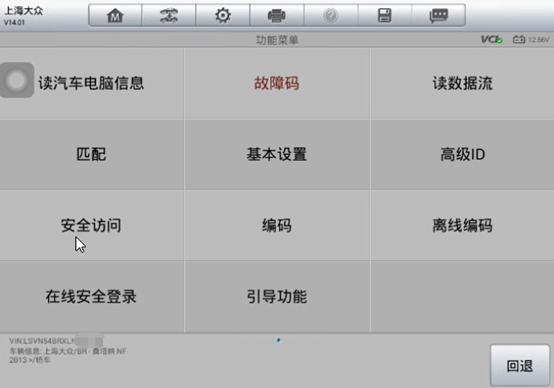Image resolution: width=554 pixels, height=388 pixels.
Task: Save data with the floppy icon
Action: [x=384, y=16]
